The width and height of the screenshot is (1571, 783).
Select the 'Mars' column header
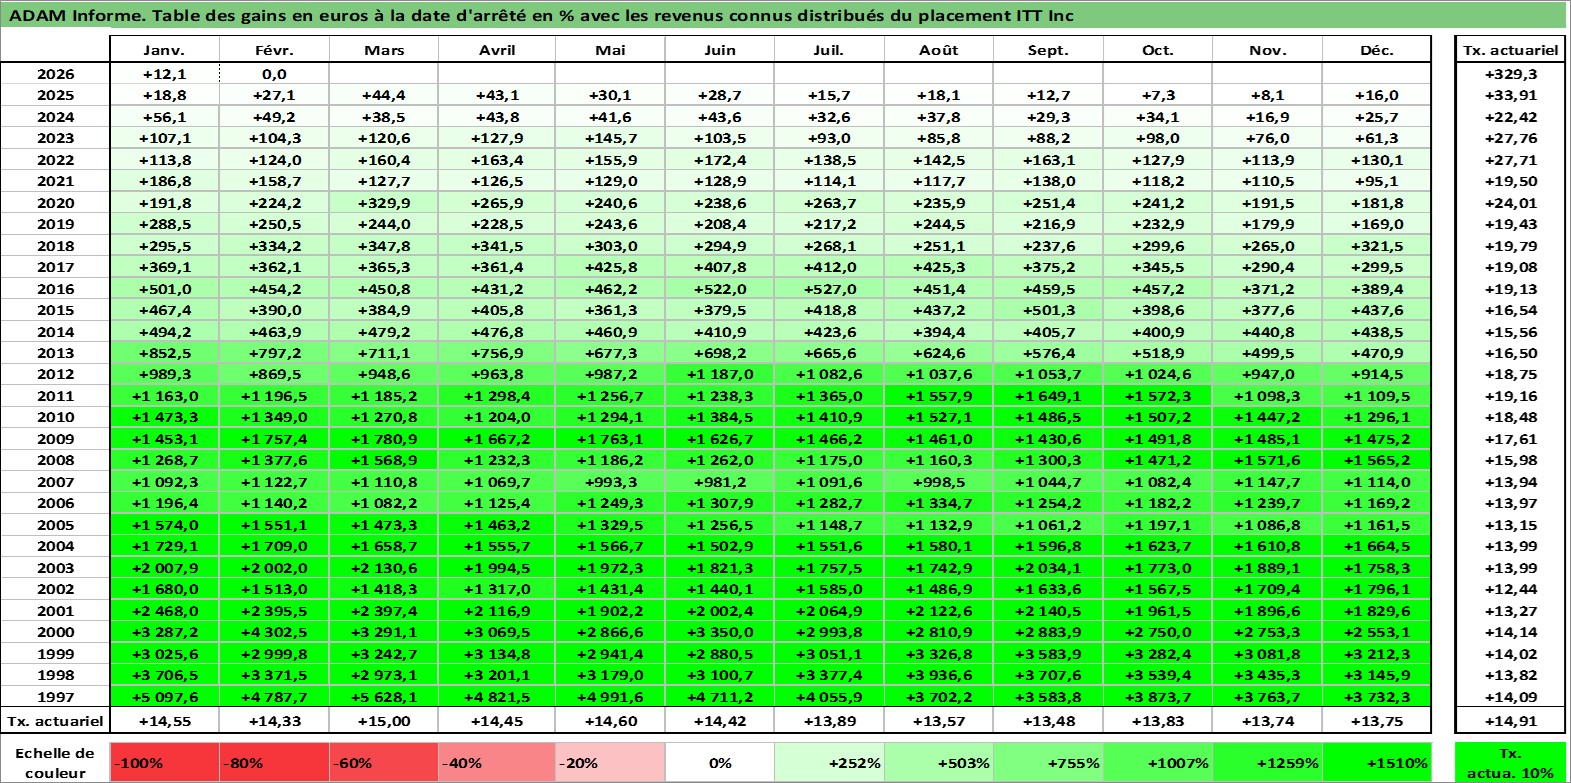click(384, 50)
